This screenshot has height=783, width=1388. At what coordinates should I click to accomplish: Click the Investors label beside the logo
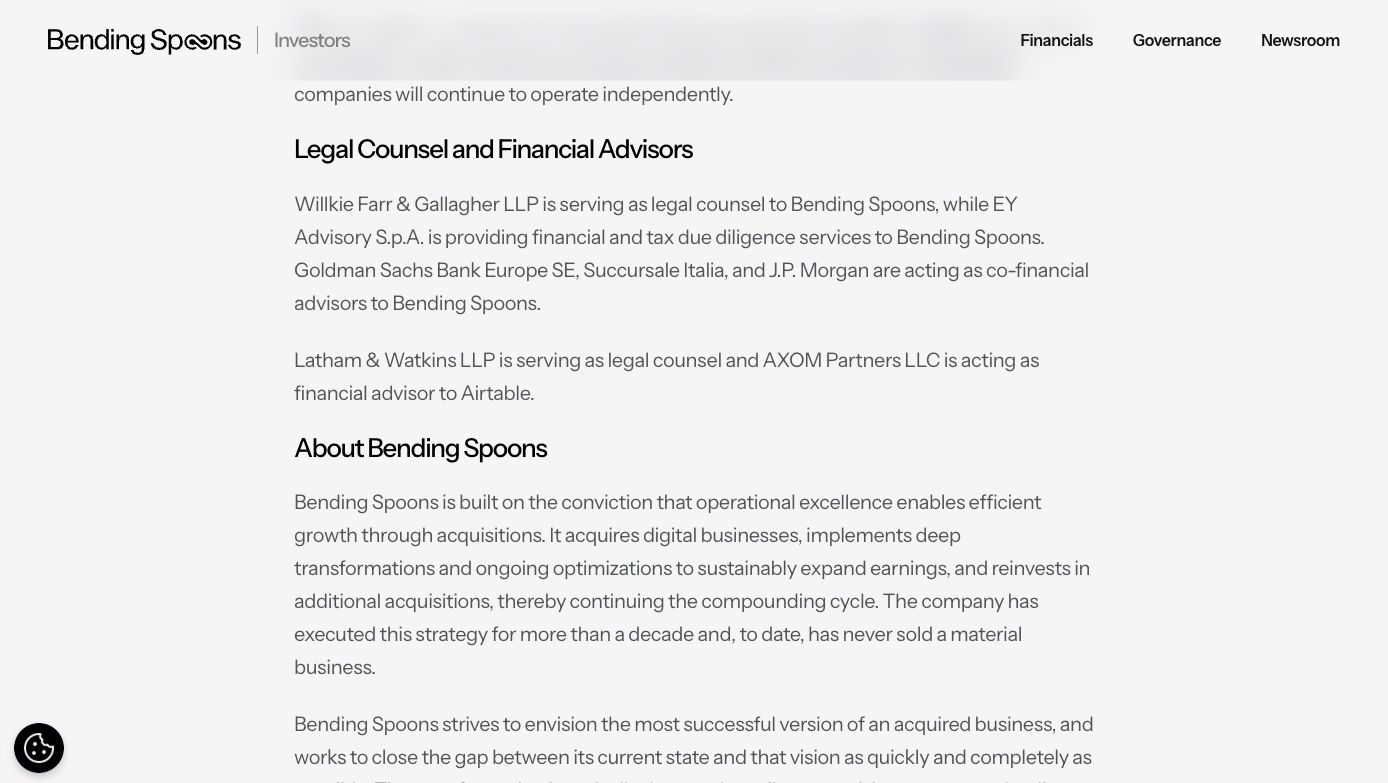point(312,40)
